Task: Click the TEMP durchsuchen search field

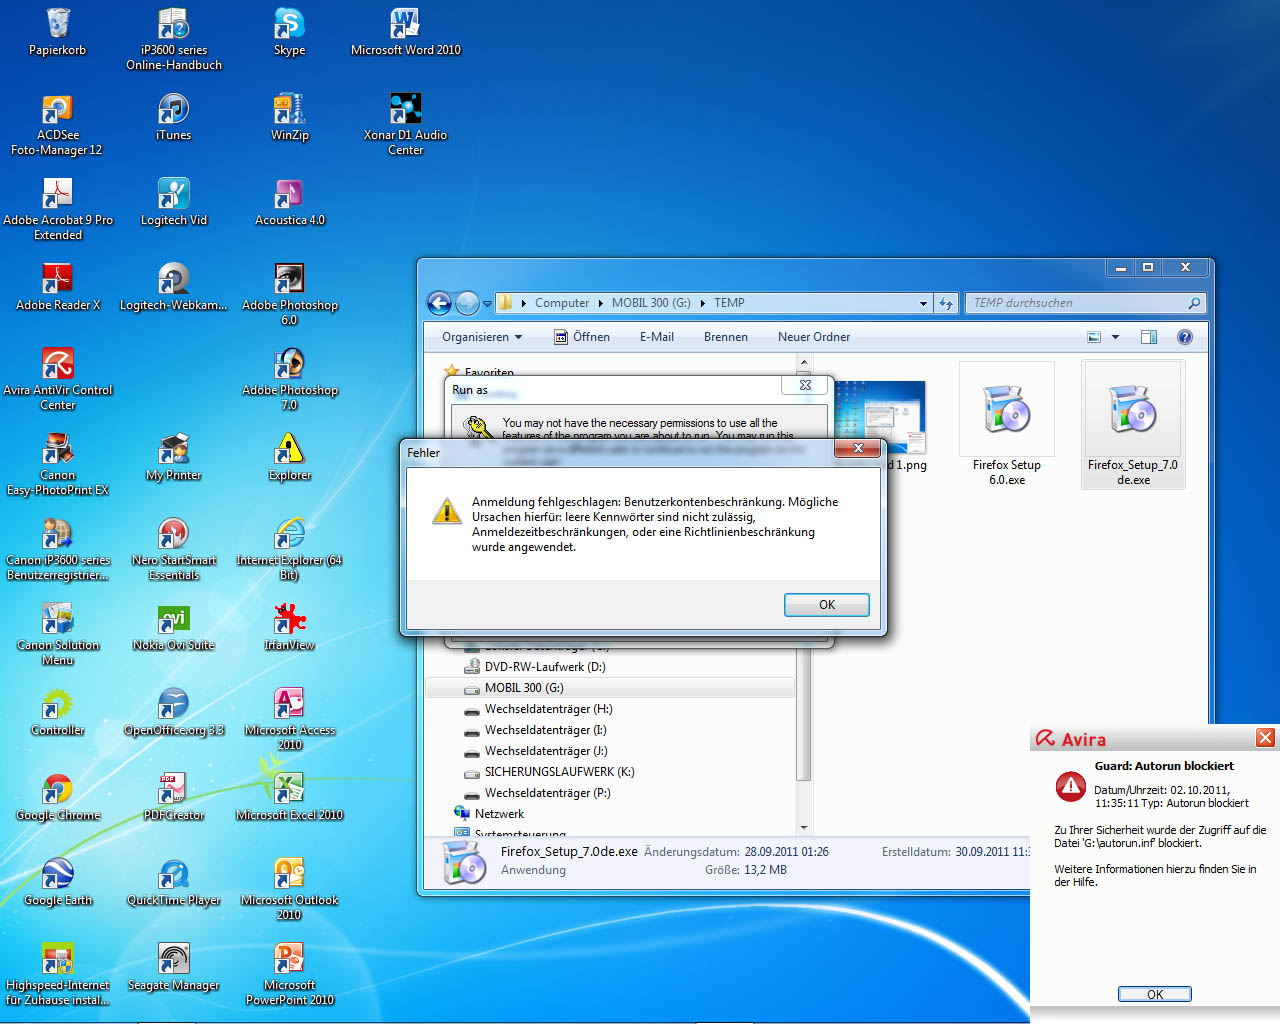Action: (x=1075, y=303)
